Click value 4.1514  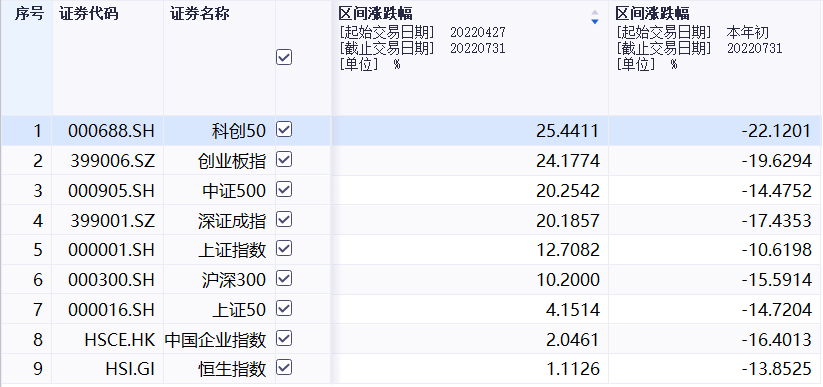point(573,310)
